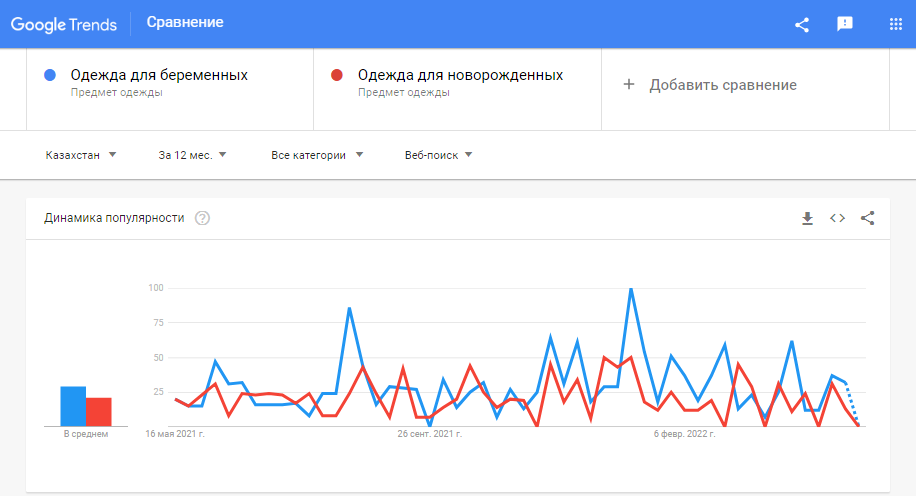This screenshot has width=916, height=496.
Task: Click the share icon in header
Action: (x=802, y=24)
